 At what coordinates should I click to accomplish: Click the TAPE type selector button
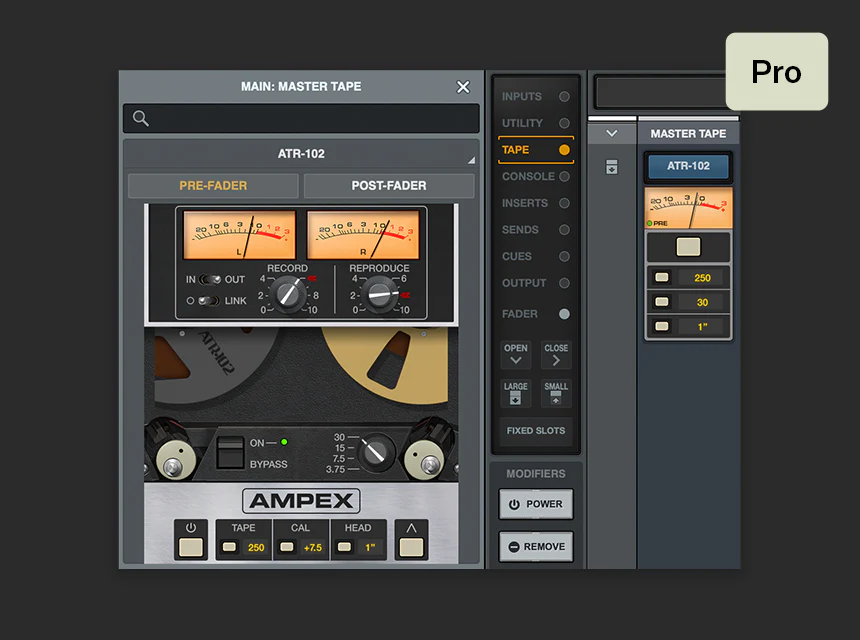(x=229, y=547)
